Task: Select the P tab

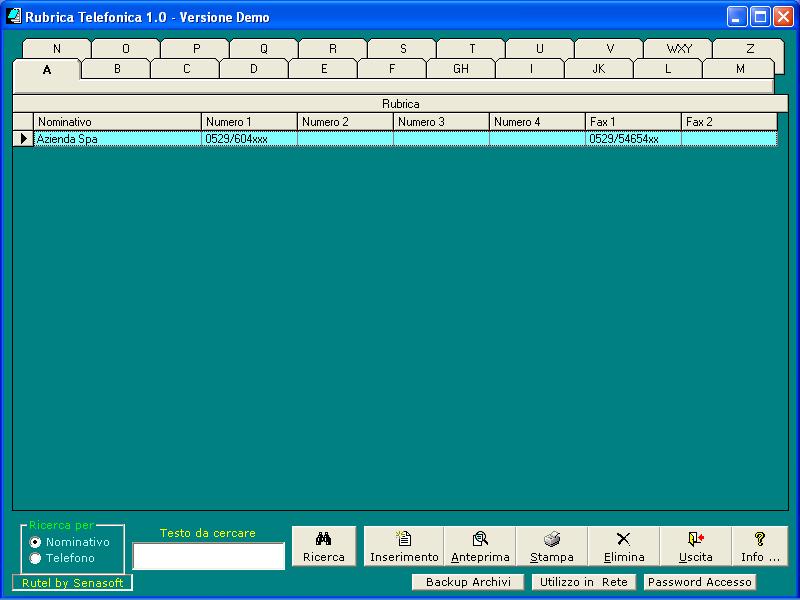Action: click(196, 48)
